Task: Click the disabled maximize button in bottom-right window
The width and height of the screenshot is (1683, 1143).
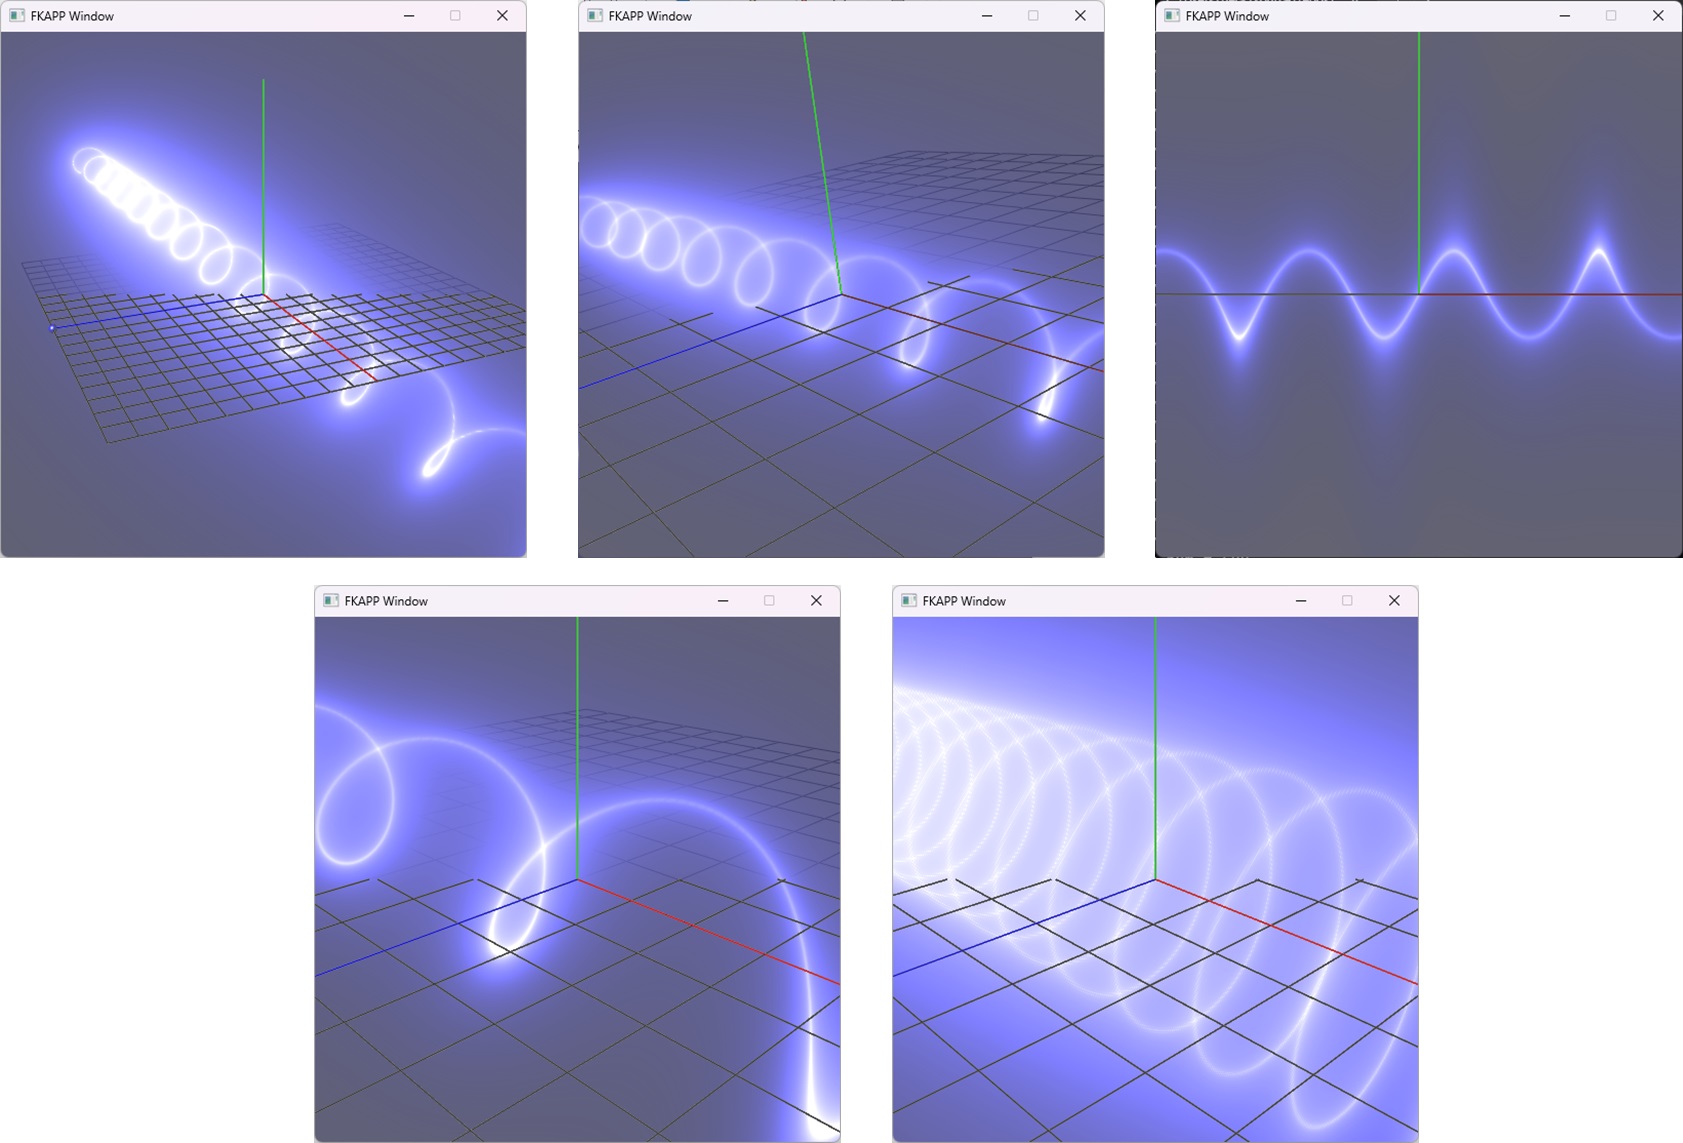Action: [1347, 601]
